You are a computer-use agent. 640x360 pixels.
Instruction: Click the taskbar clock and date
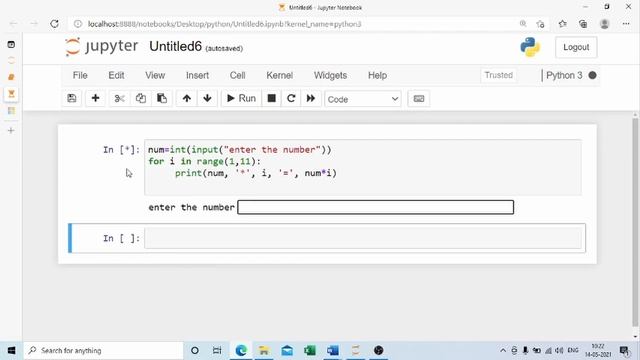[x=598, y=350]
